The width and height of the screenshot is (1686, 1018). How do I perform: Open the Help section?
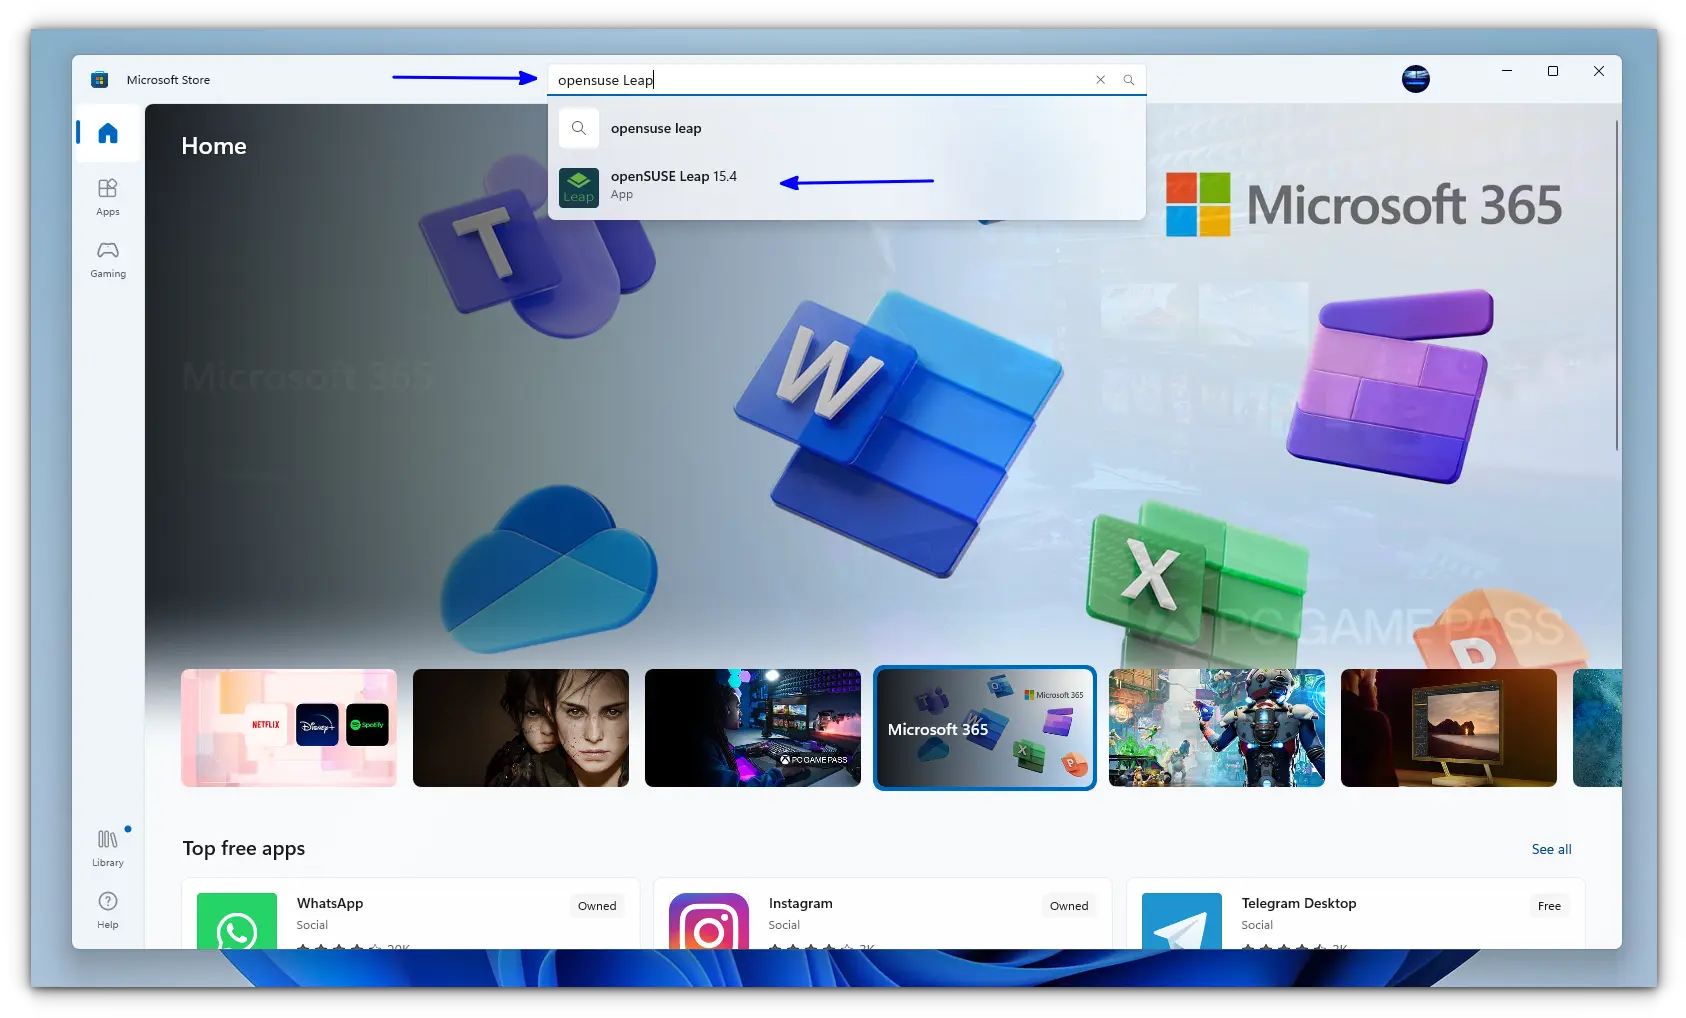click(108, 910)
